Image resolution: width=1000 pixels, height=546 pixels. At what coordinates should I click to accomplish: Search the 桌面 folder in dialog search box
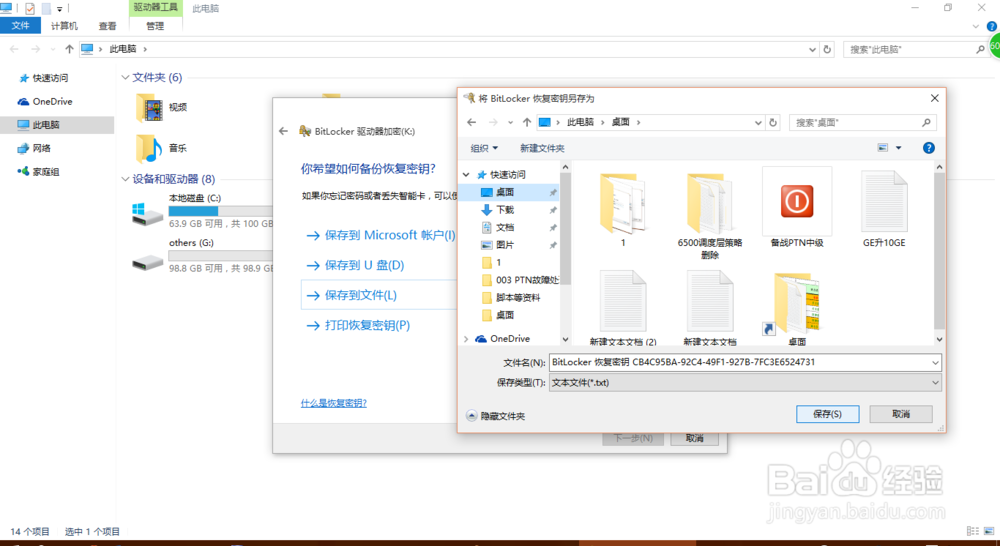[863, 122]
